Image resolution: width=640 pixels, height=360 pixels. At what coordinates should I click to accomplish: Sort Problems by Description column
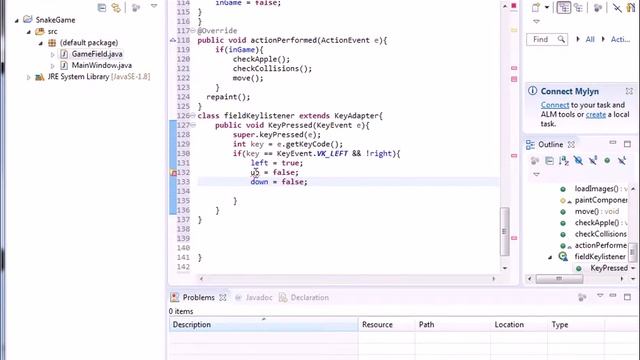pyautogui.click(x=263, y=324)
